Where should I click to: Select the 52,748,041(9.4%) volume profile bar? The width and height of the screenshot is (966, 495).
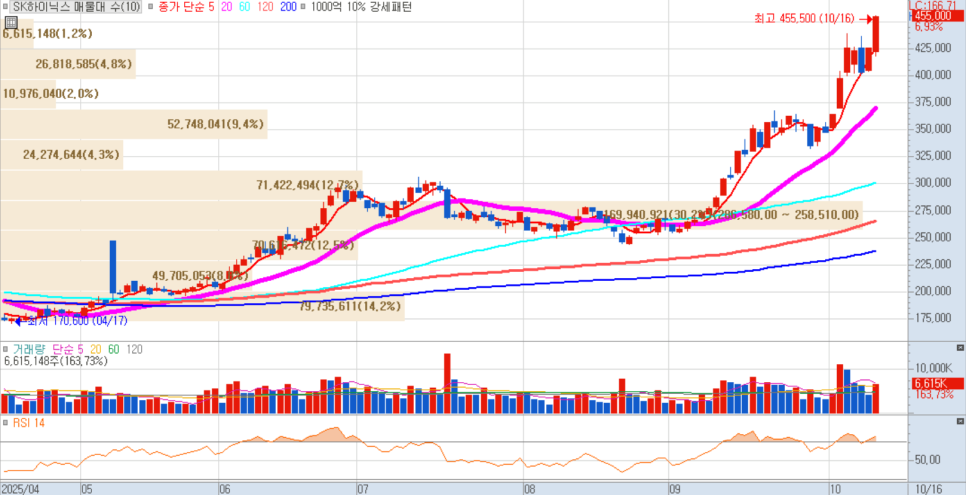tap(134, 124)
